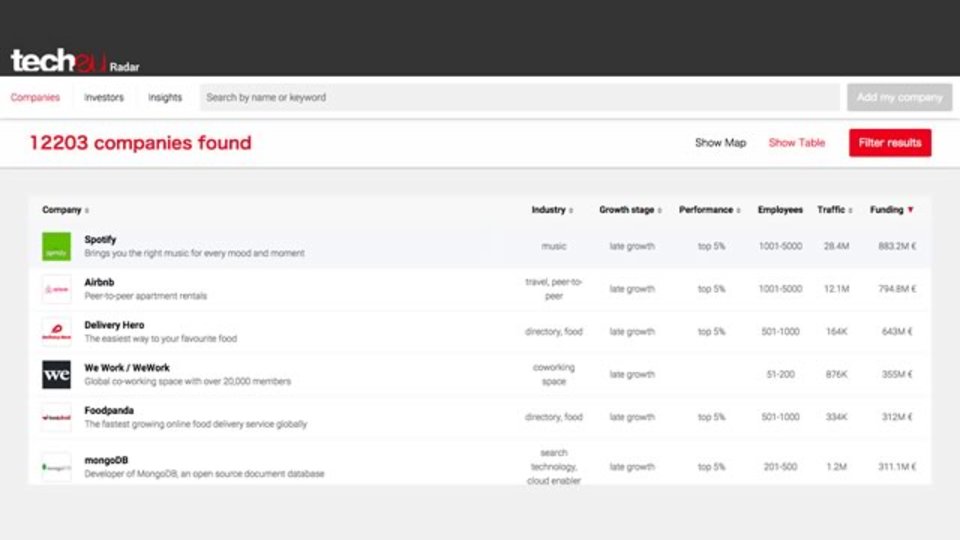Sort table by Company column
960x540 pixels.
click(66, 210)
